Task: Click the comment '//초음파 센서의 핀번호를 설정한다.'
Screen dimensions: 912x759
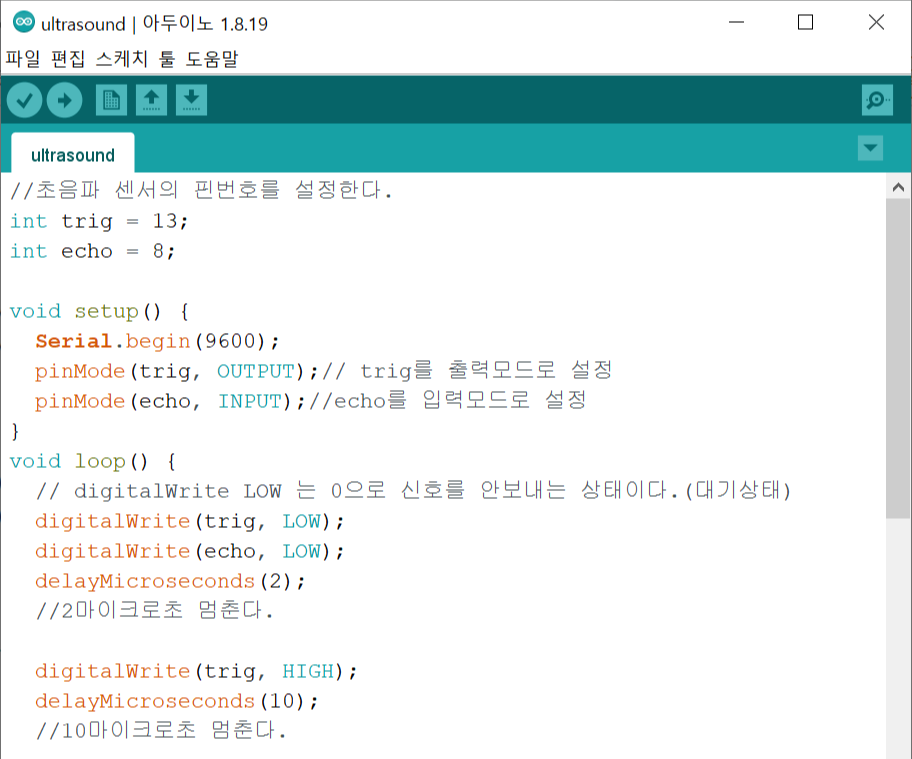Action: (201, 190)
